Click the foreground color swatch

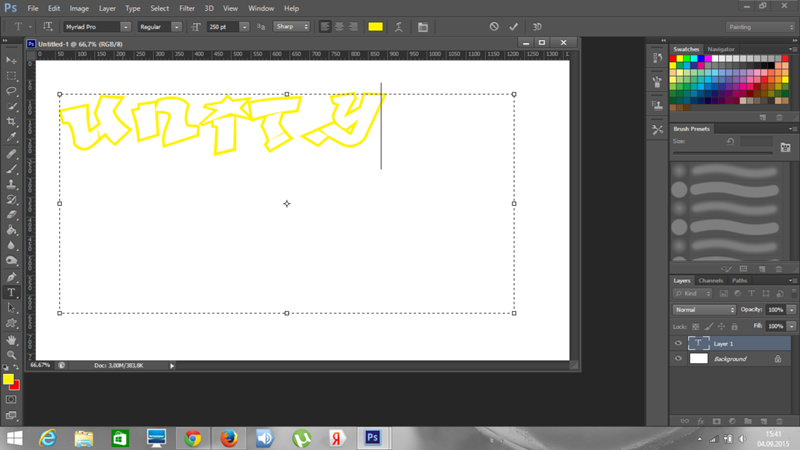coord(8,379)
